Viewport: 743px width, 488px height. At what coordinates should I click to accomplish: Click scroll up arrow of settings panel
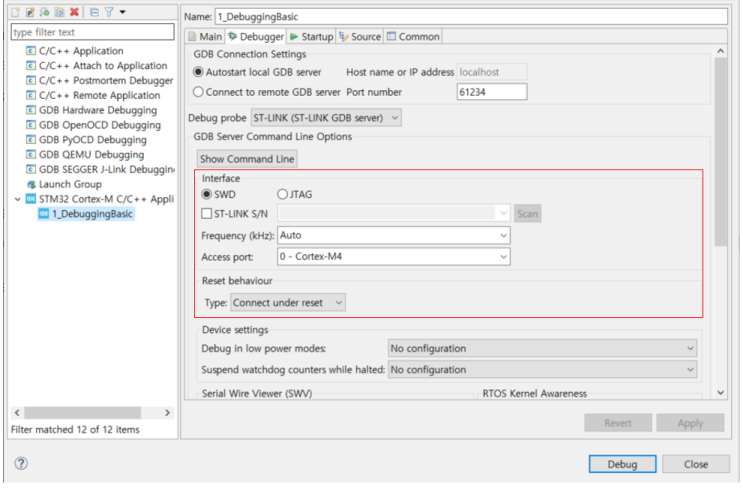[x=721, y=51]
